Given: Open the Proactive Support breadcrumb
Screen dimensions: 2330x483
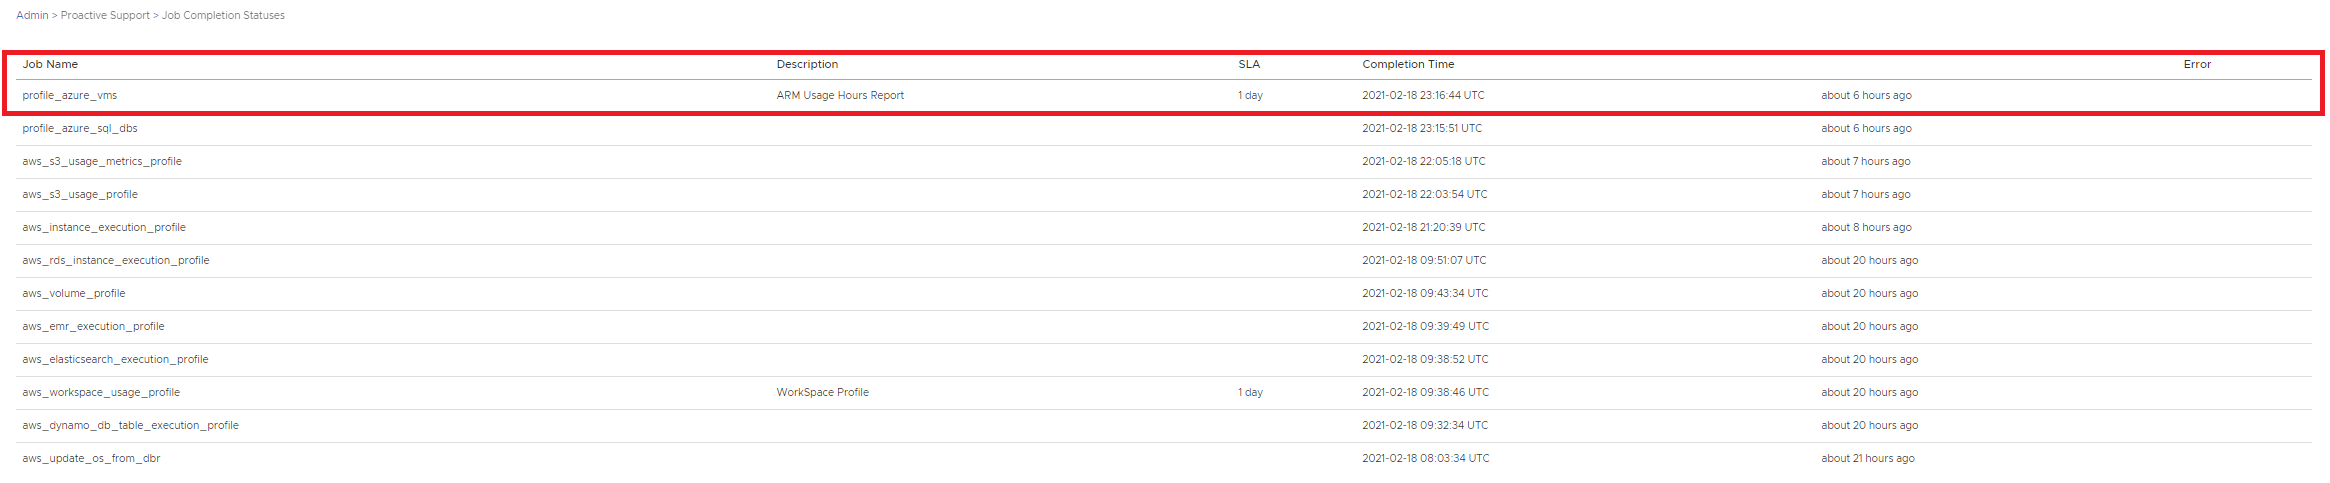Looking at the screenshot, I should [105, 15].
